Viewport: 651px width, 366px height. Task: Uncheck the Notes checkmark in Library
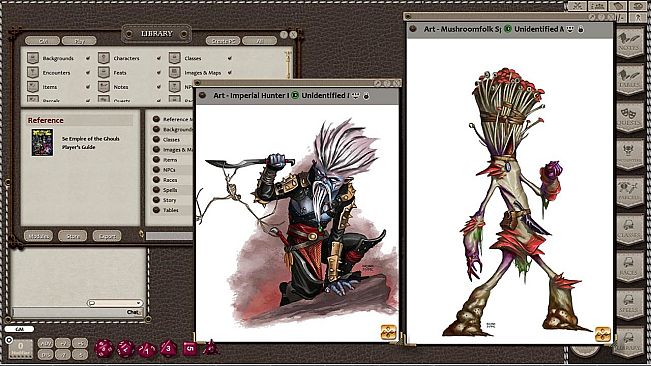pos(159,87)
